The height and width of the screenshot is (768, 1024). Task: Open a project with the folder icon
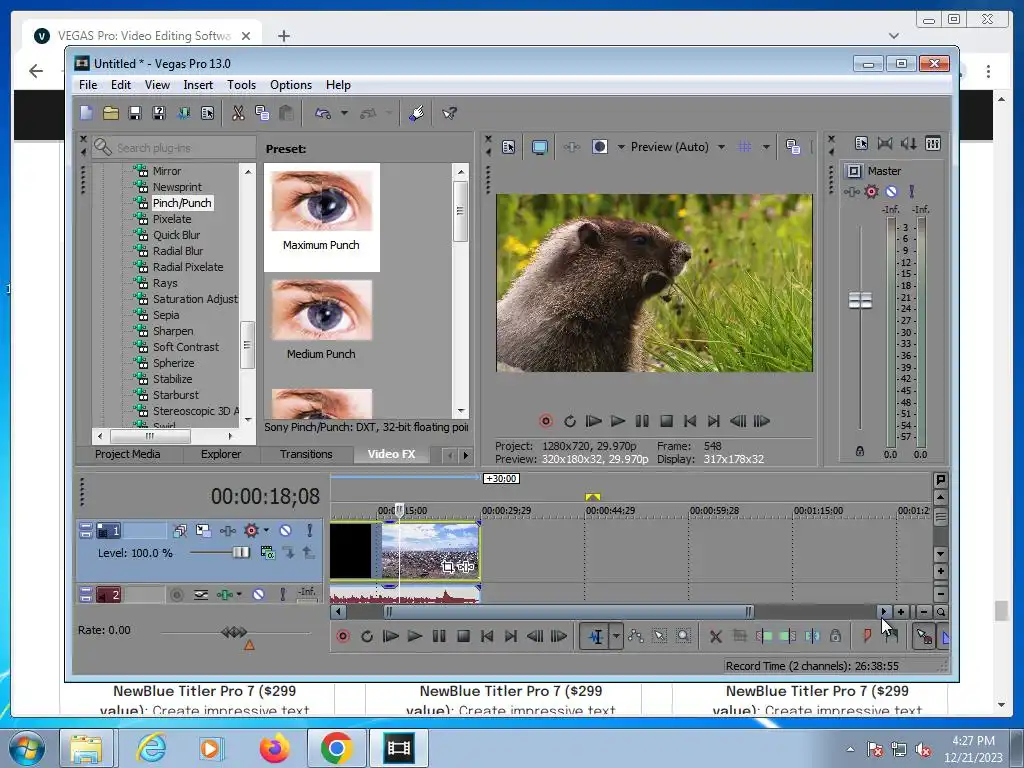tap(111, 114)
